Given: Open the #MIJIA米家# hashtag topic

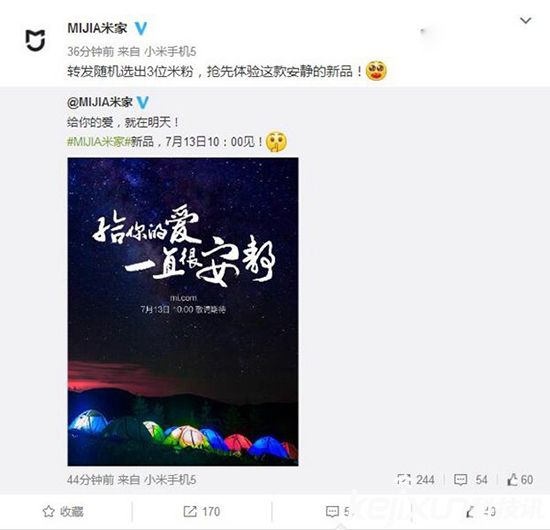Looking at the screenshot, I should [99, 142].
